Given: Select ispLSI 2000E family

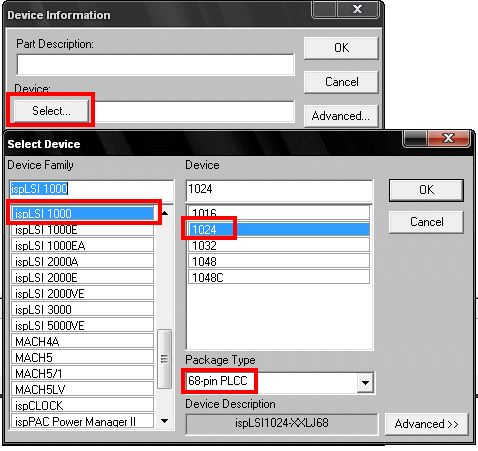Looking at the screenshot, I should [83, 278].
